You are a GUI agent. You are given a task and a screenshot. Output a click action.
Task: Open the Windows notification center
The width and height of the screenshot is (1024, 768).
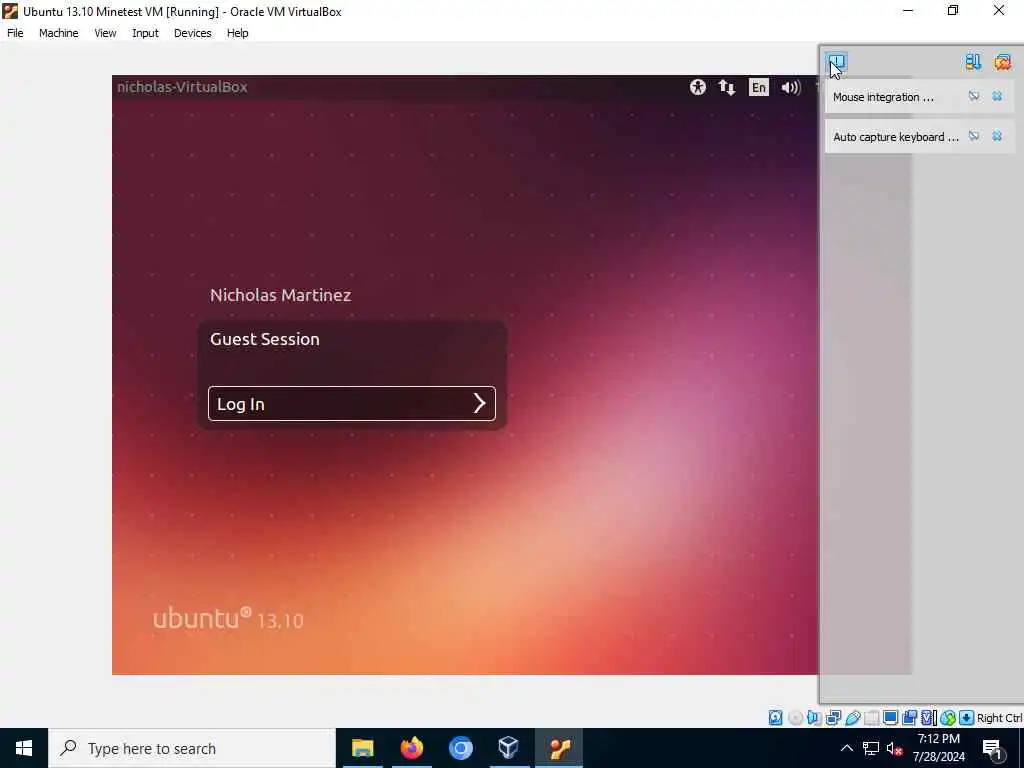pos(992,749)
